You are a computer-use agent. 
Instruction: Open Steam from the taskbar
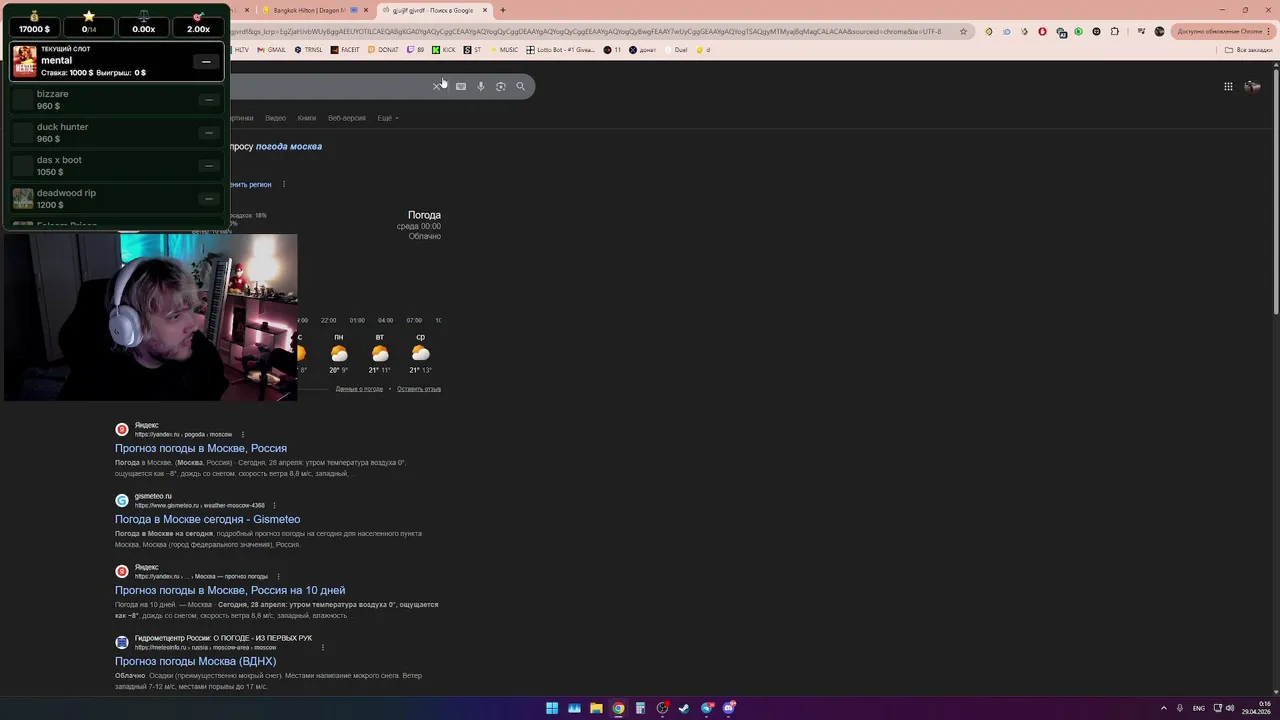click(x=684, y=708)
